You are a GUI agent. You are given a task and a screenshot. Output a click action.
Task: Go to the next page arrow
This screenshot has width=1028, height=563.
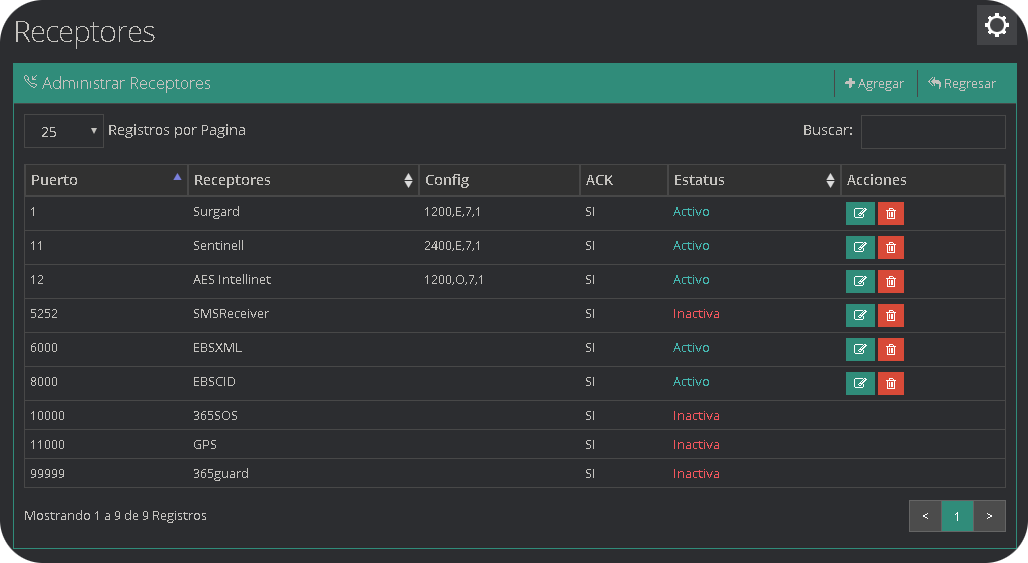pyautogui.click(x=989, y=516)
